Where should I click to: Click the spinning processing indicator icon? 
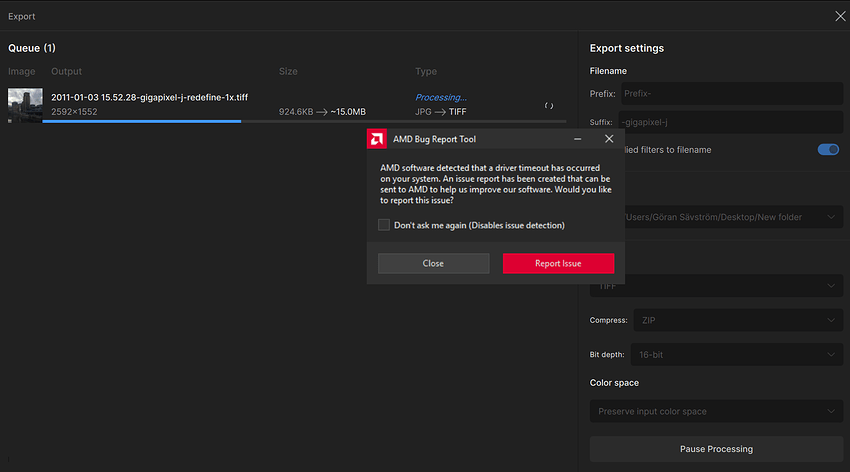click(549, 106)
